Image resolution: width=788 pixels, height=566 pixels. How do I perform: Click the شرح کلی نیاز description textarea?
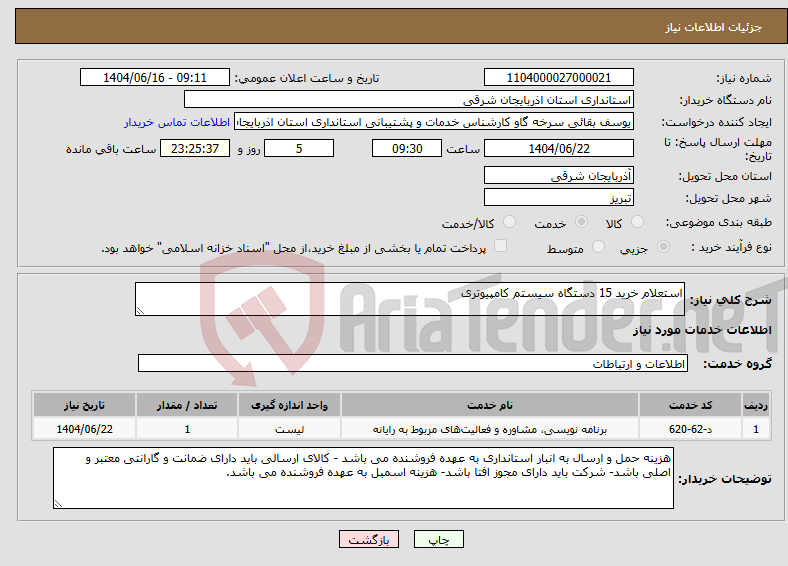pos(410,299)
